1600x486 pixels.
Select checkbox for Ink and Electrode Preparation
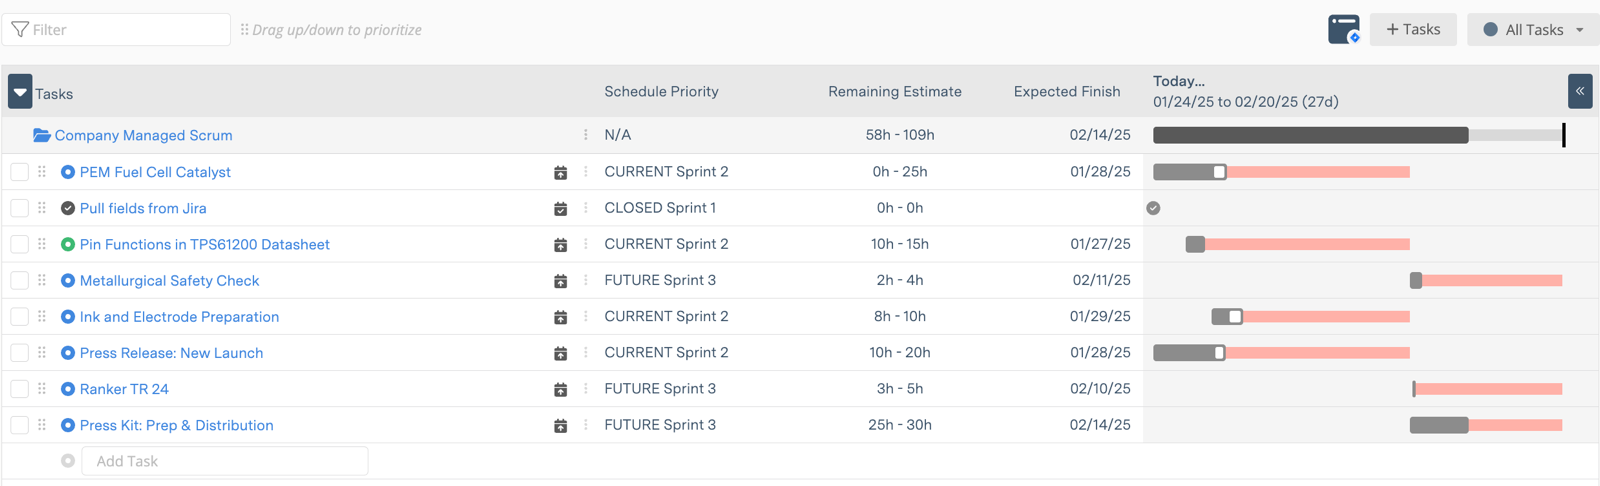[20, 317]
